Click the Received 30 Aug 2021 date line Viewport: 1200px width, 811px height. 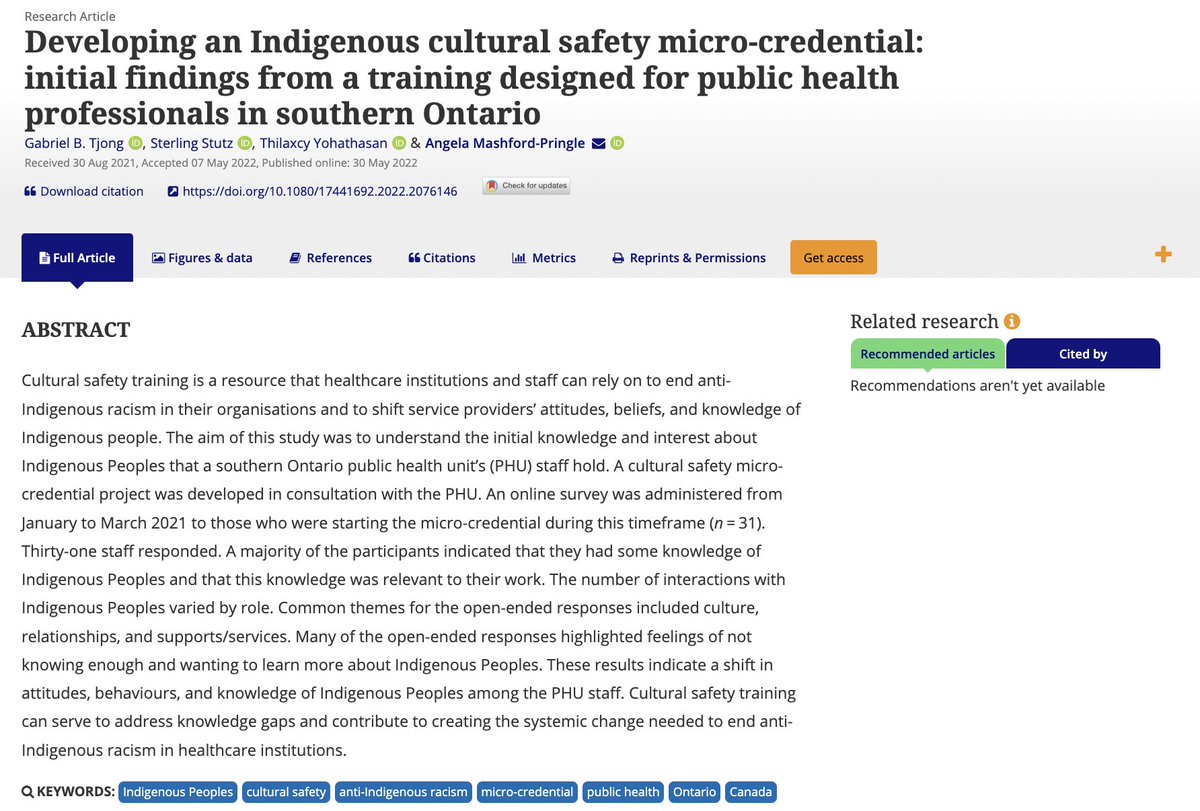coord(220,163)
